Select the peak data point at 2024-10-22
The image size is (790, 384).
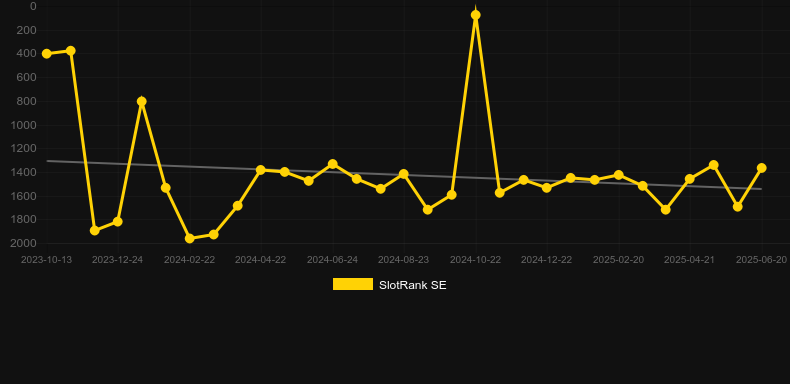coord(476,15)
